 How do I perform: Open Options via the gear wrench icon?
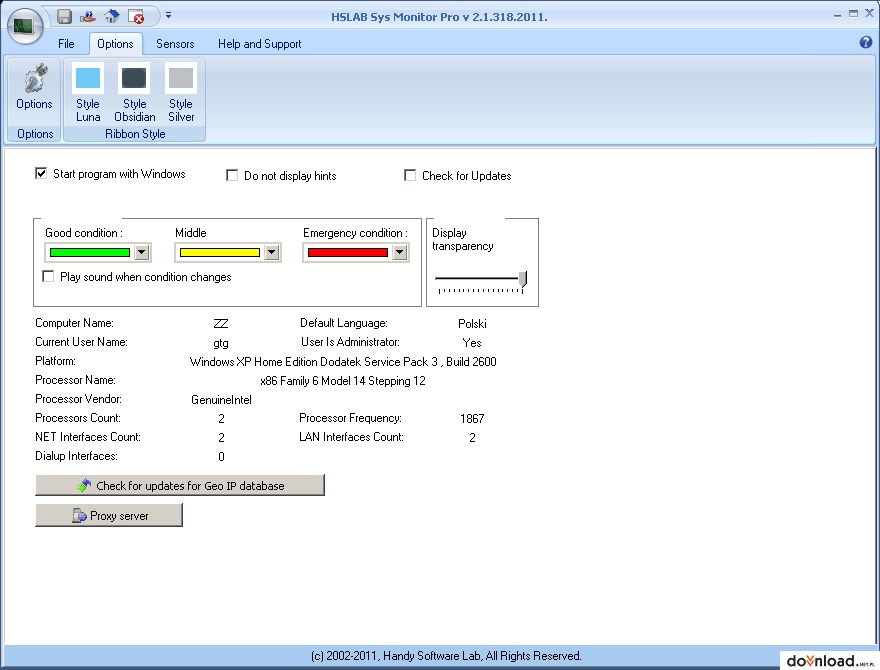tap(34, 88)
